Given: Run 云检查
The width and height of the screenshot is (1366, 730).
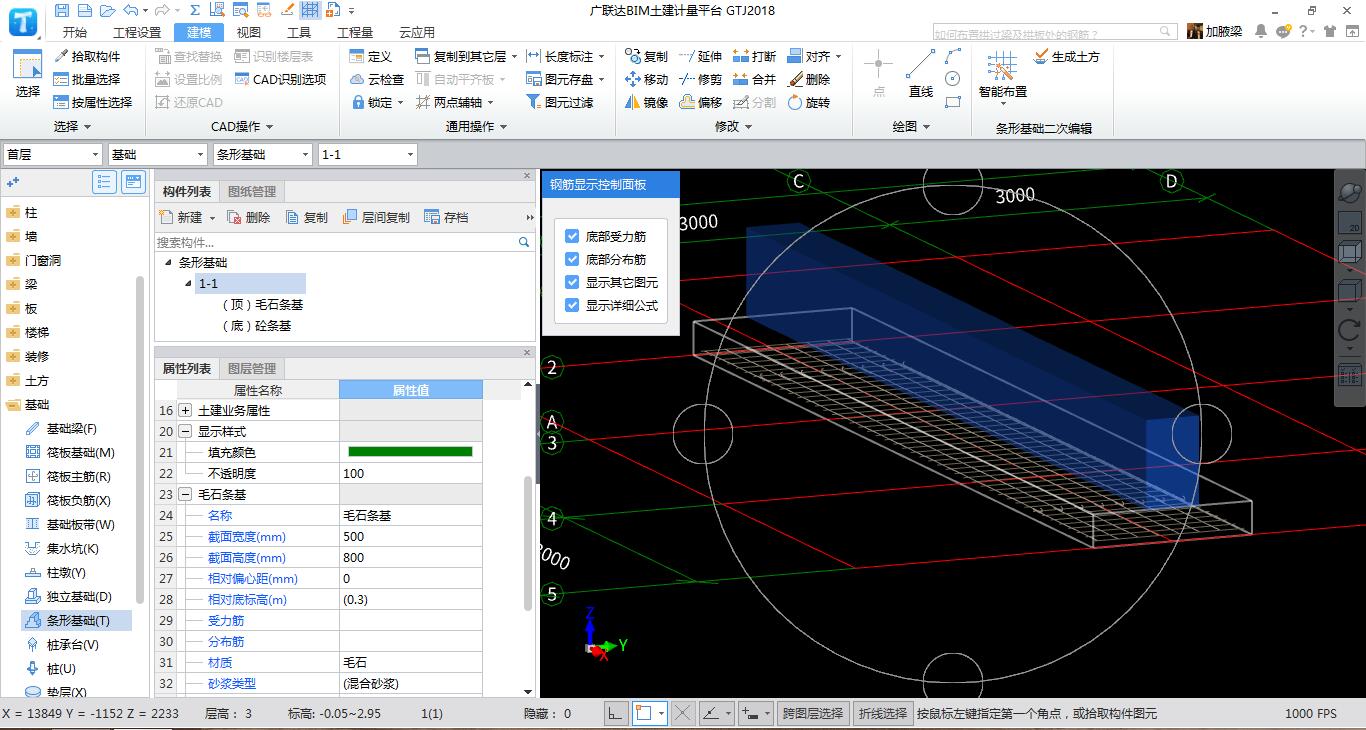Looking at the screenshot, I should 377,79.
